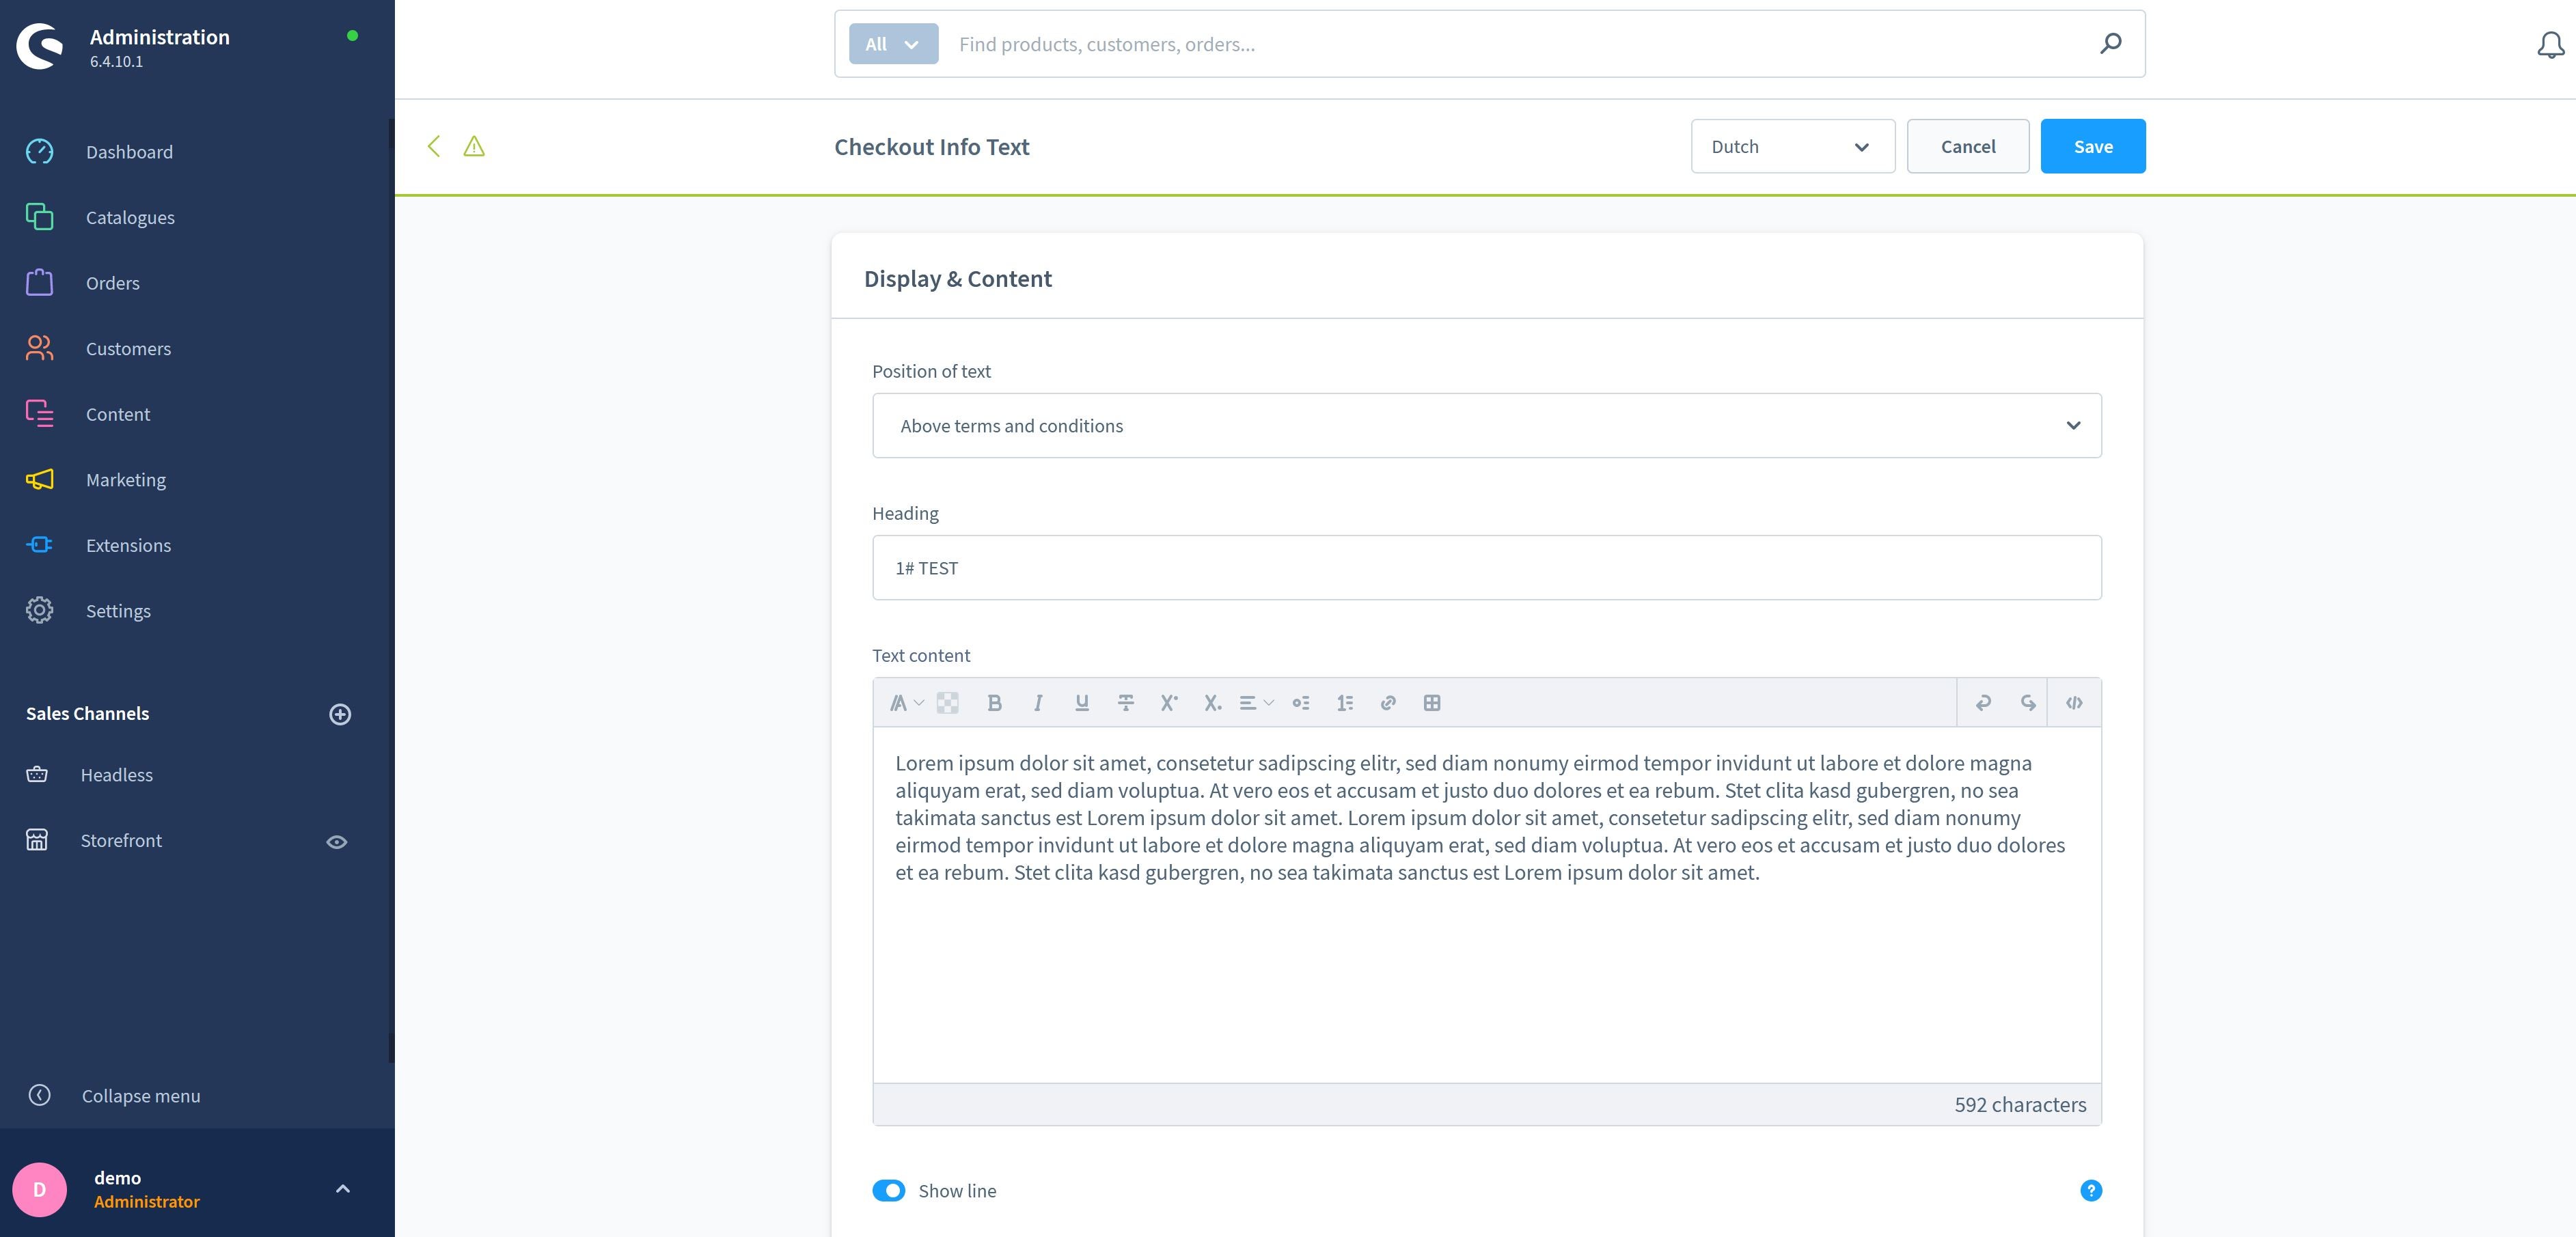Click the demo user avatar

[x=39, y=1189]
